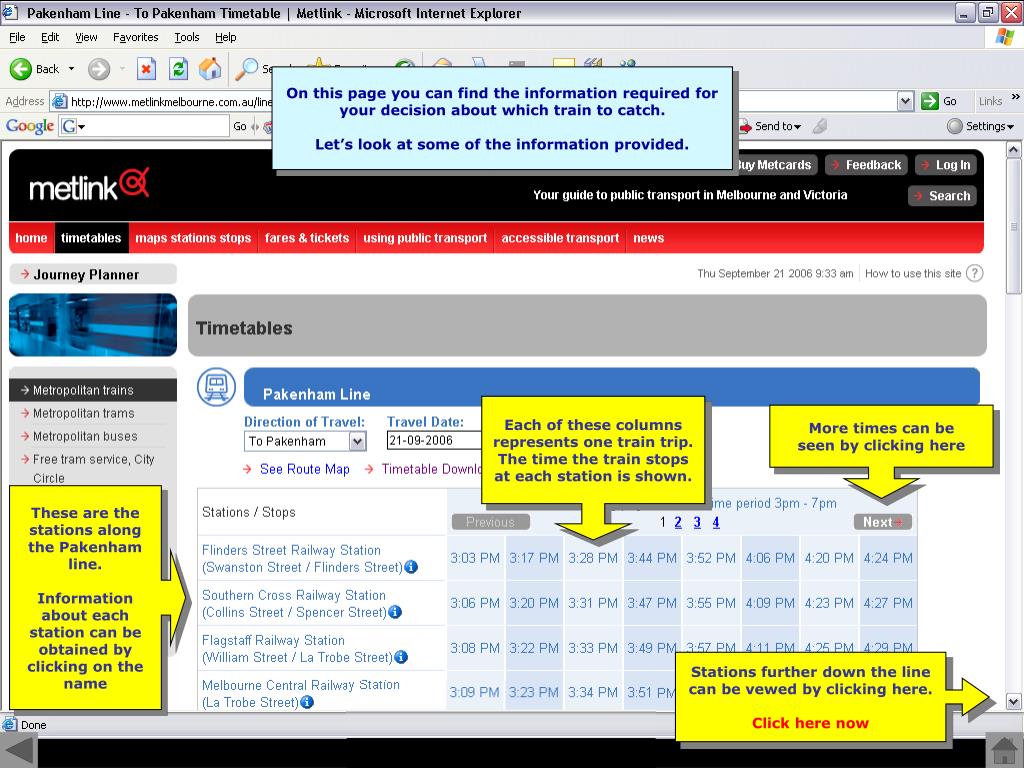This screenshot has height=768, width=1024.
Task: Click the Send to icon in Google toolbar
Action: coord(745,126)
